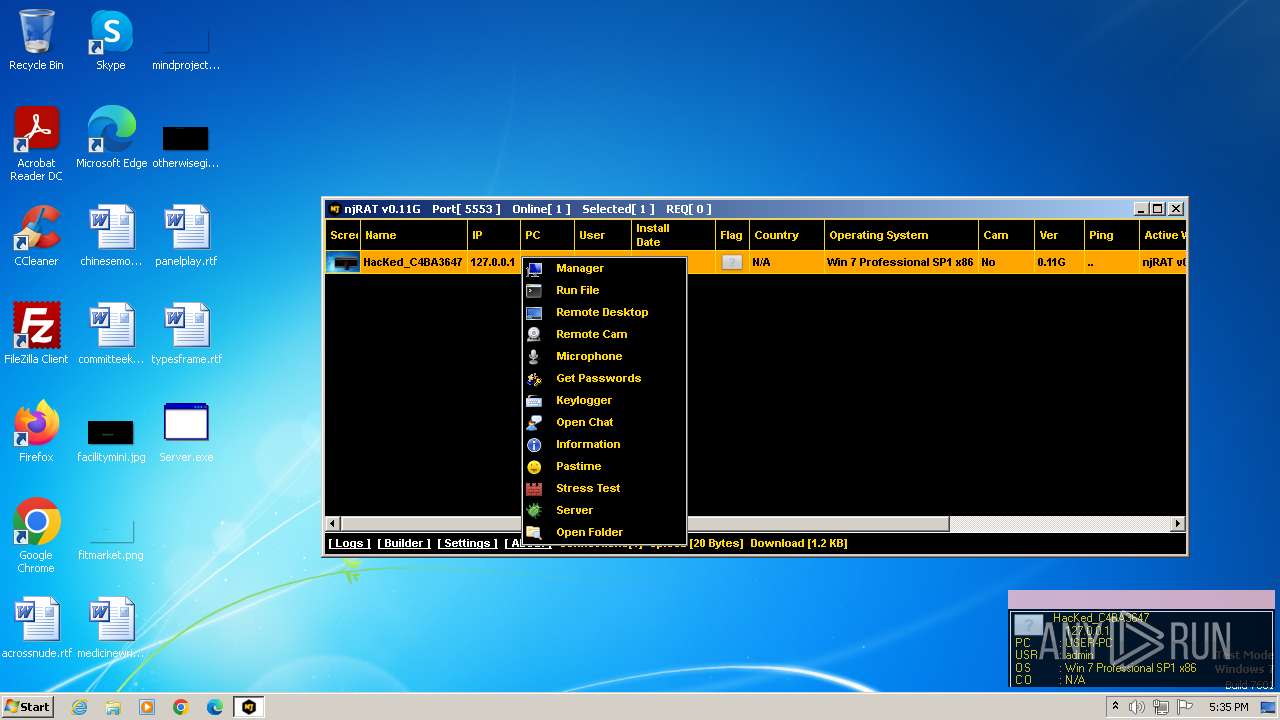
Task: Select Open Chat menu entry
Action: tap(604, 422)
